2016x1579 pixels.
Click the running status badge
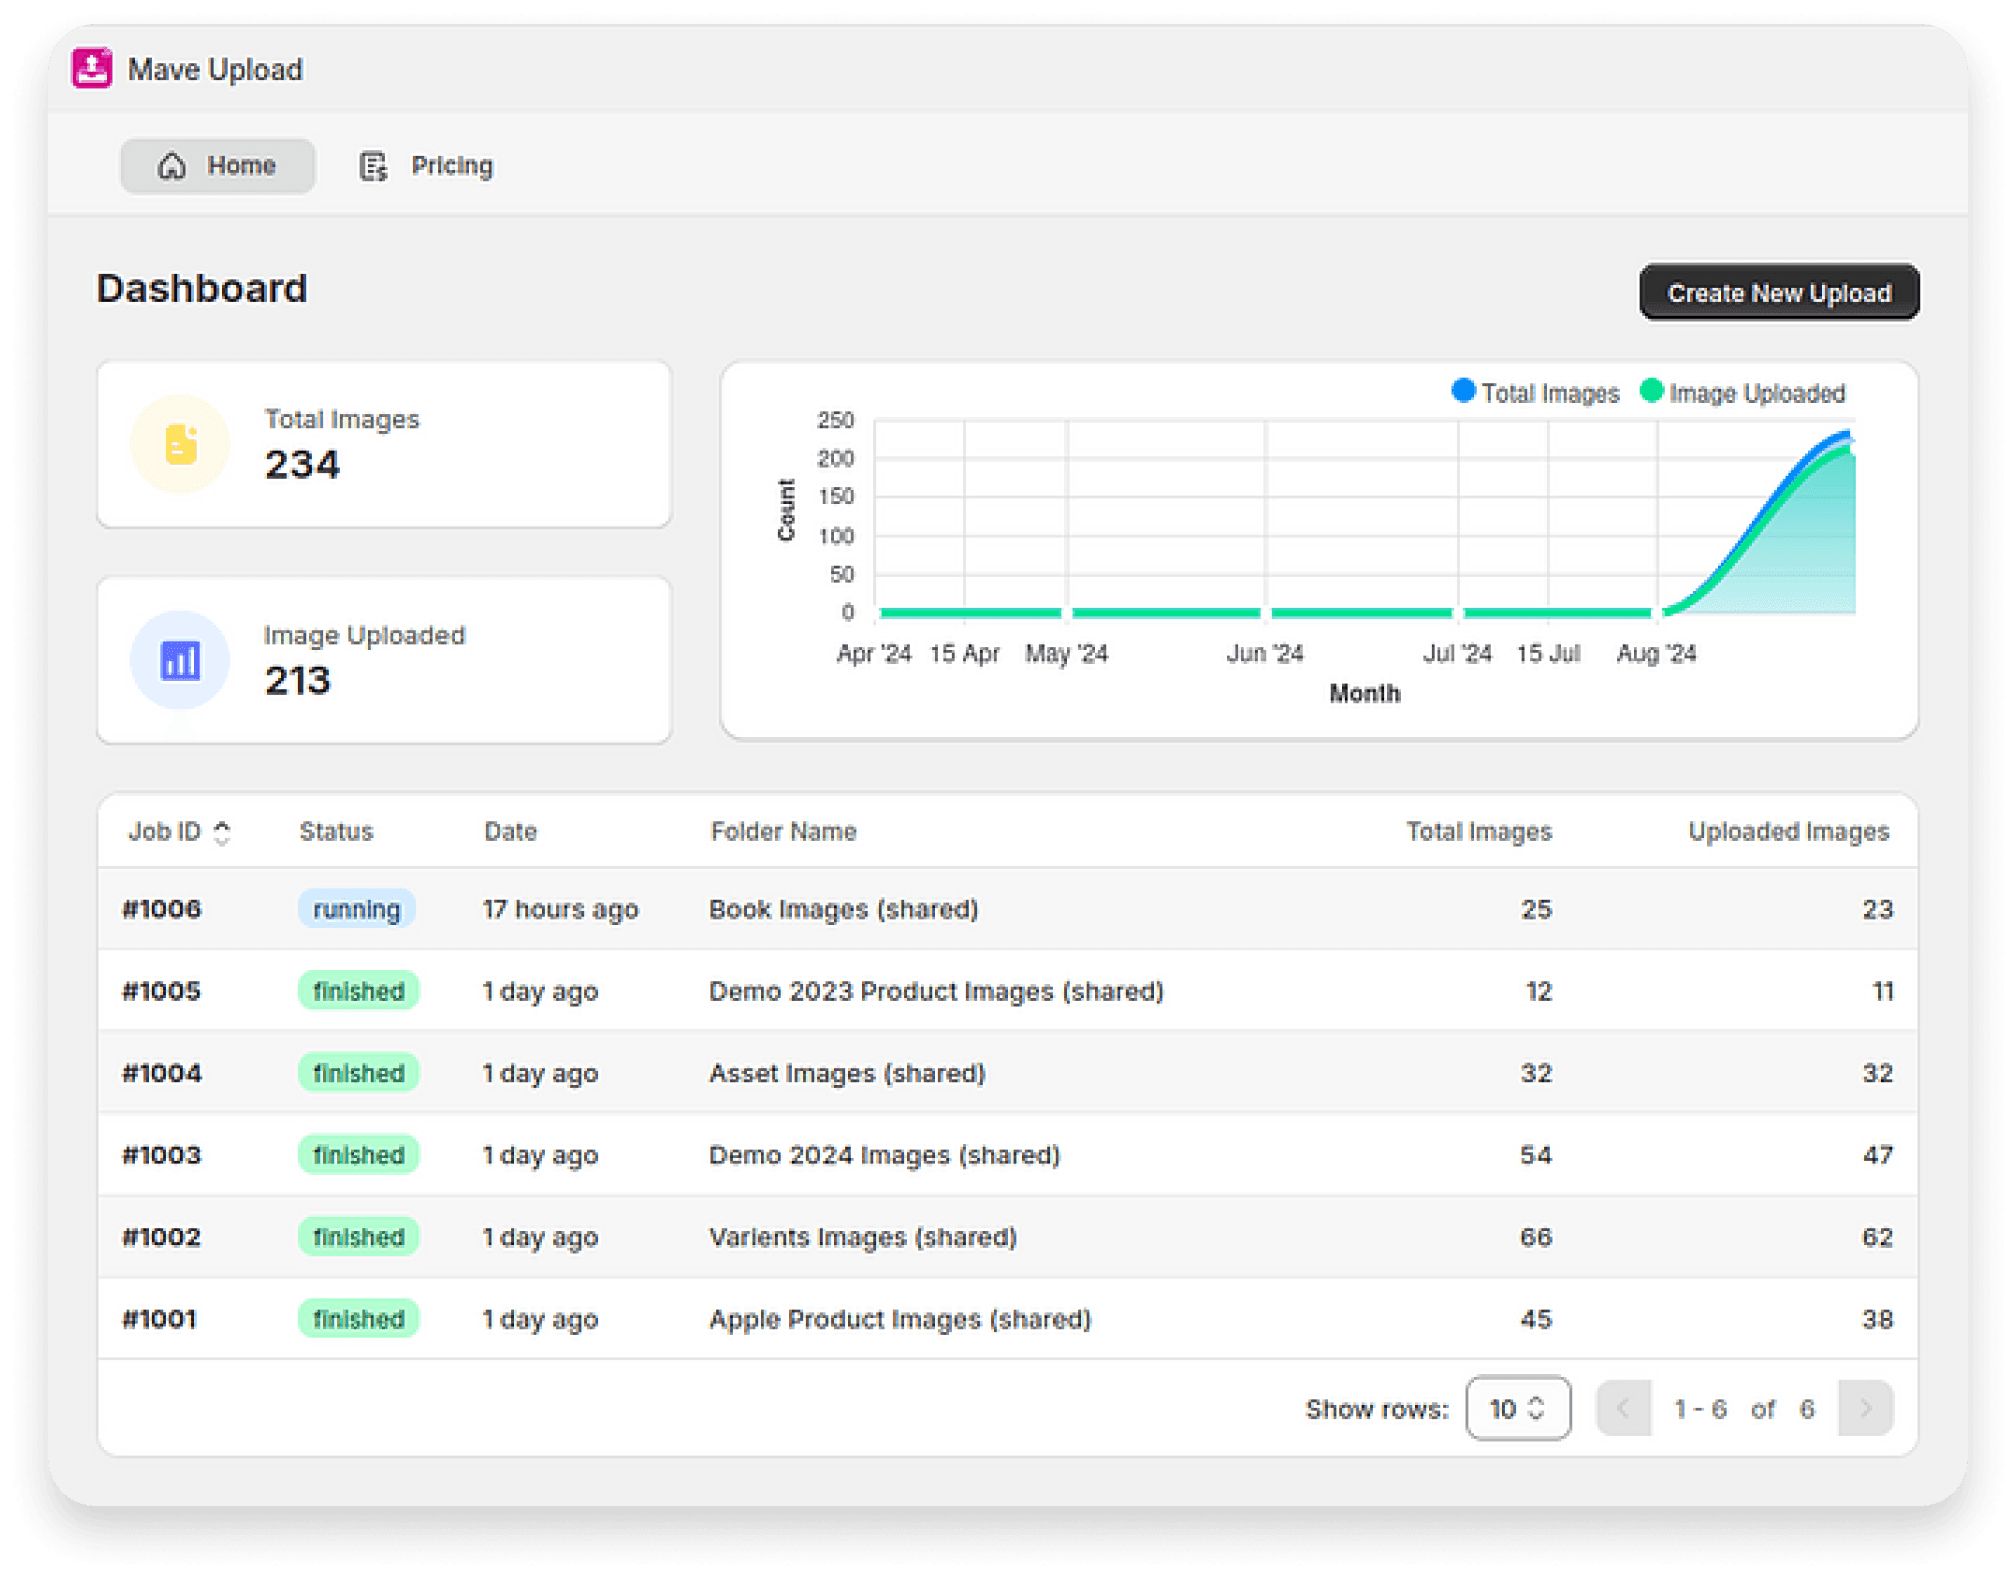(357, 909)
